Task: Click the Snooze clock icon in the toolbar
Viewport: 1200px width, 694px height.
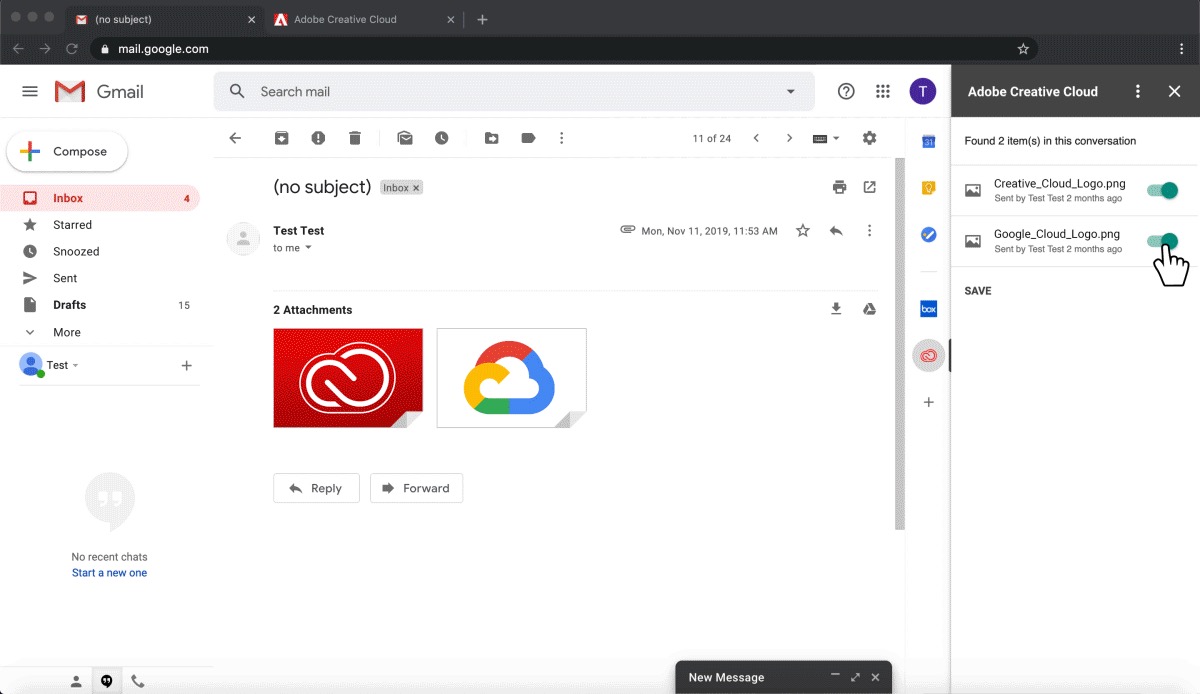Action: (441, 138)
